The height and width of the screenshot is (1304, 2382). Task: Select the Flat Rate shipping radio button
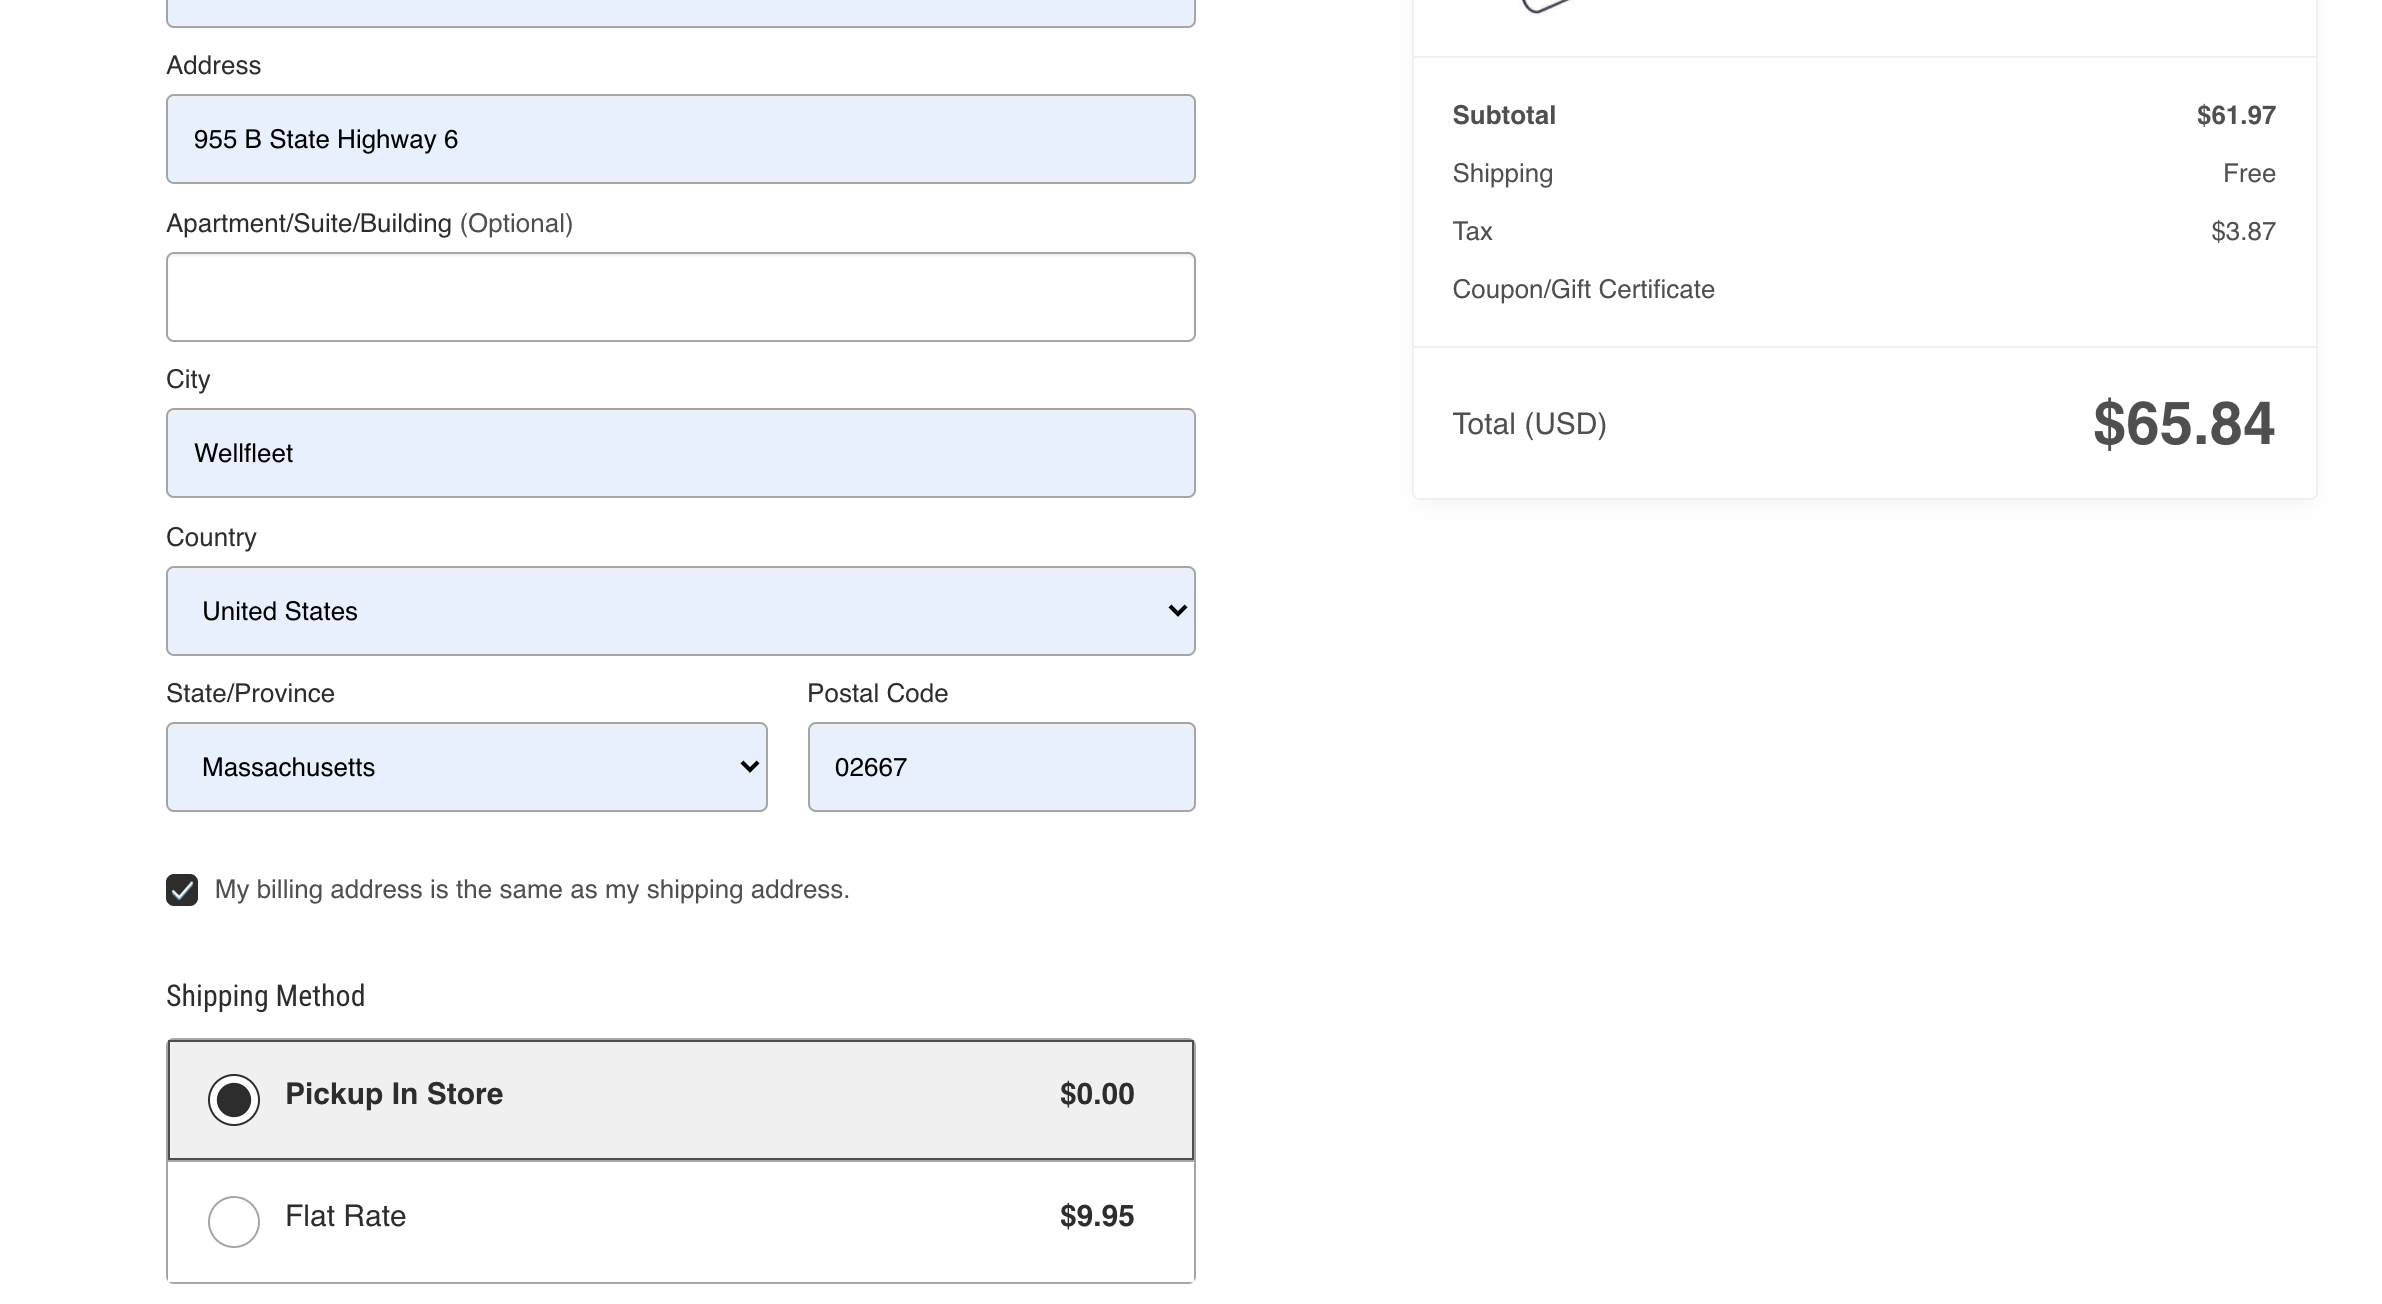tap(234, 1222)
